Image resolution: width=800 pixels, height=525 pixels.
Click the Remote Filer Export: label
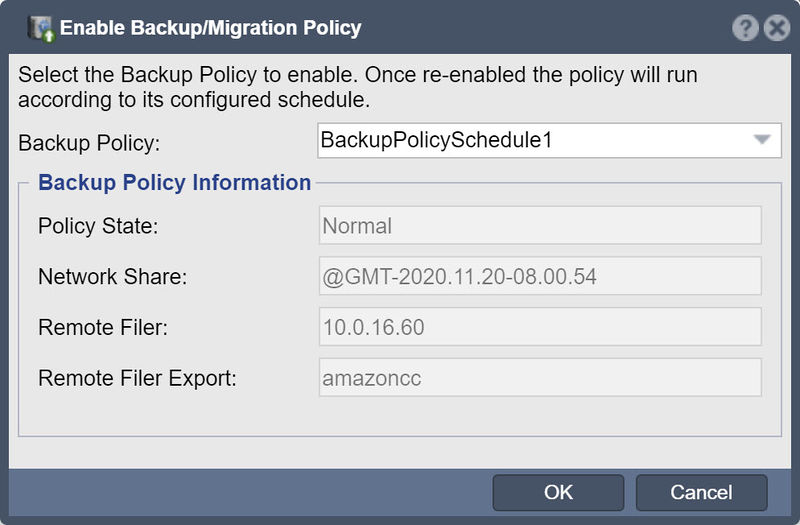click(138, 378)
